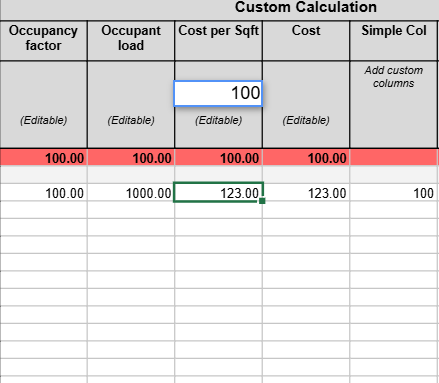Click the Custom Calculation title cell
439x383 pixels.
pos(306,7)
